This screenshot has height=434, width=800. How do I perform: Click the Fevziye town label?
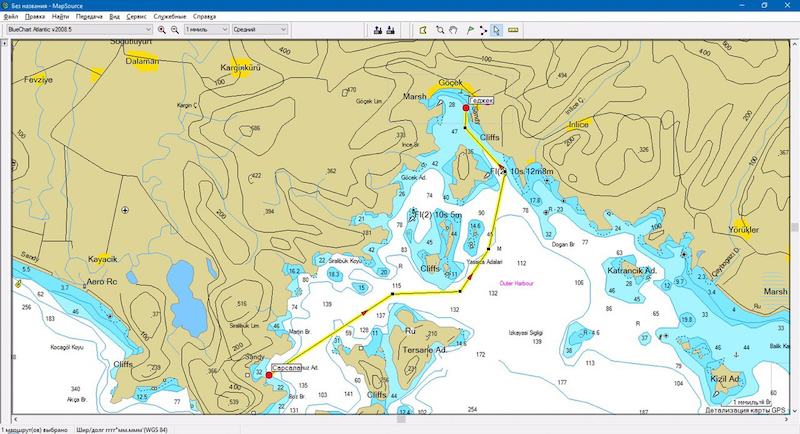pos(38,80)
